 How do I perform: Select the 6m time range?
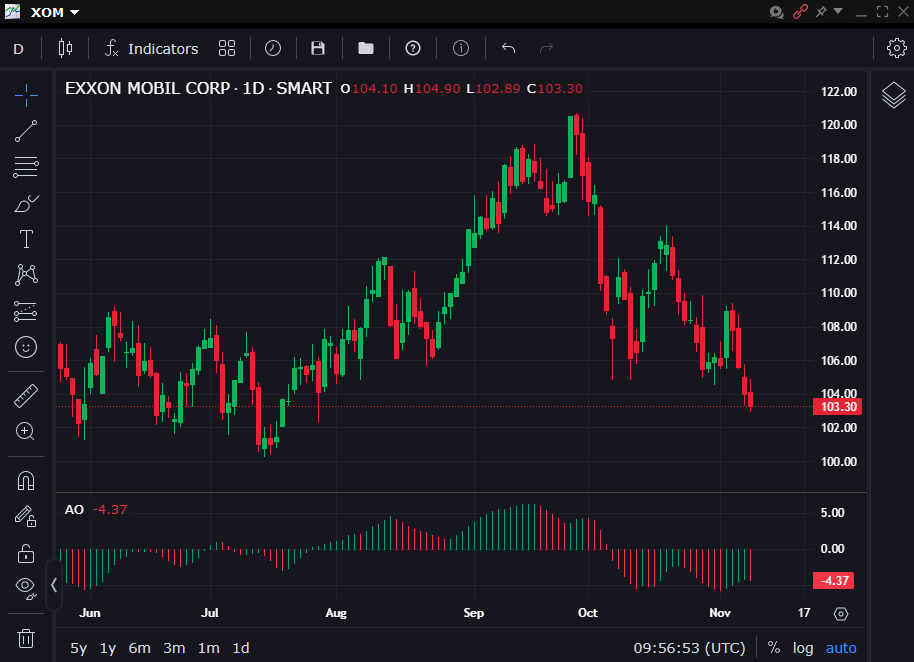point(140,648)
